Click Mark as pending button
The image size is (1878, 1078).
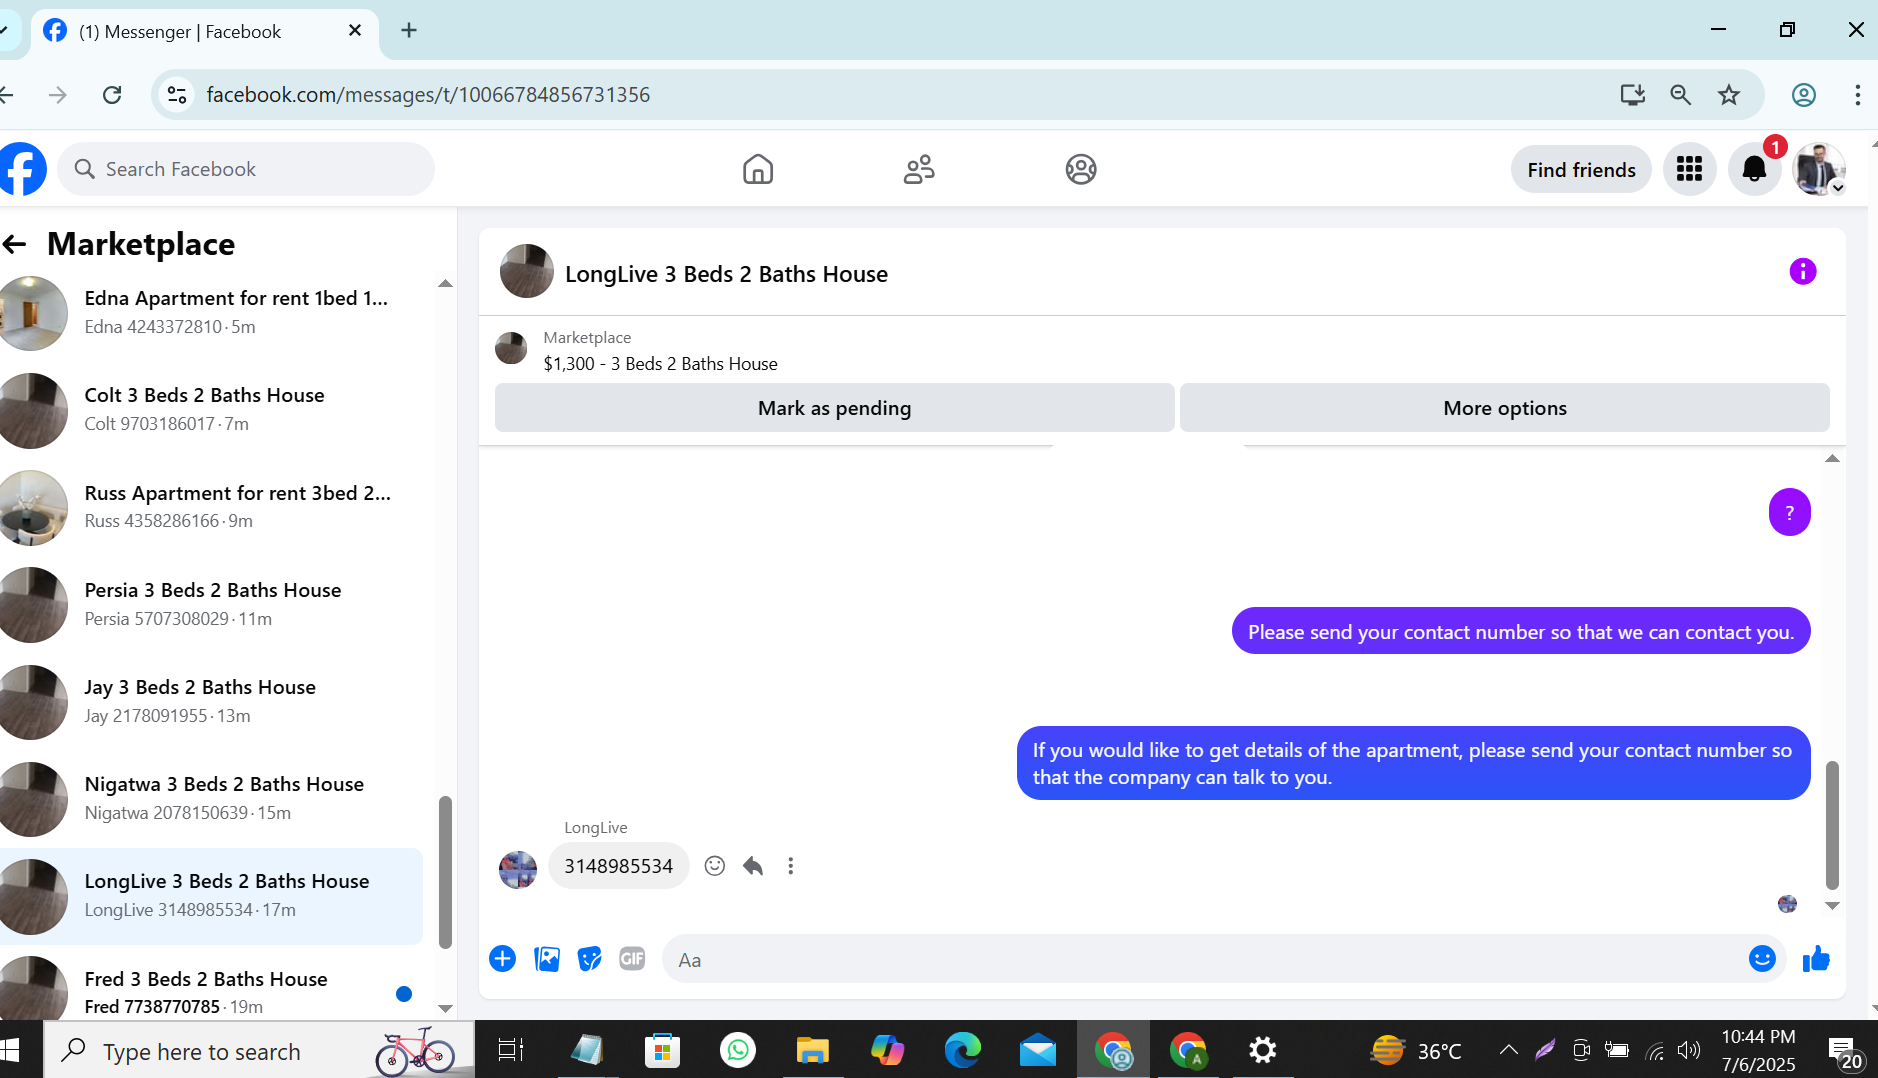point(835,408)
